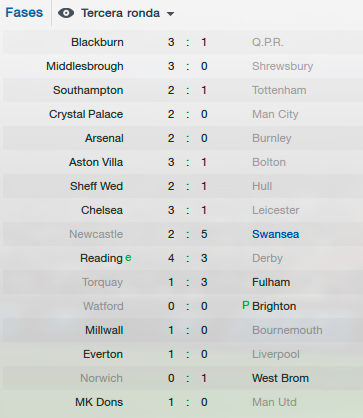The height and width of the screenshot is (418, 363).
Task: Click on Man City team name
Action: (275, 114)
